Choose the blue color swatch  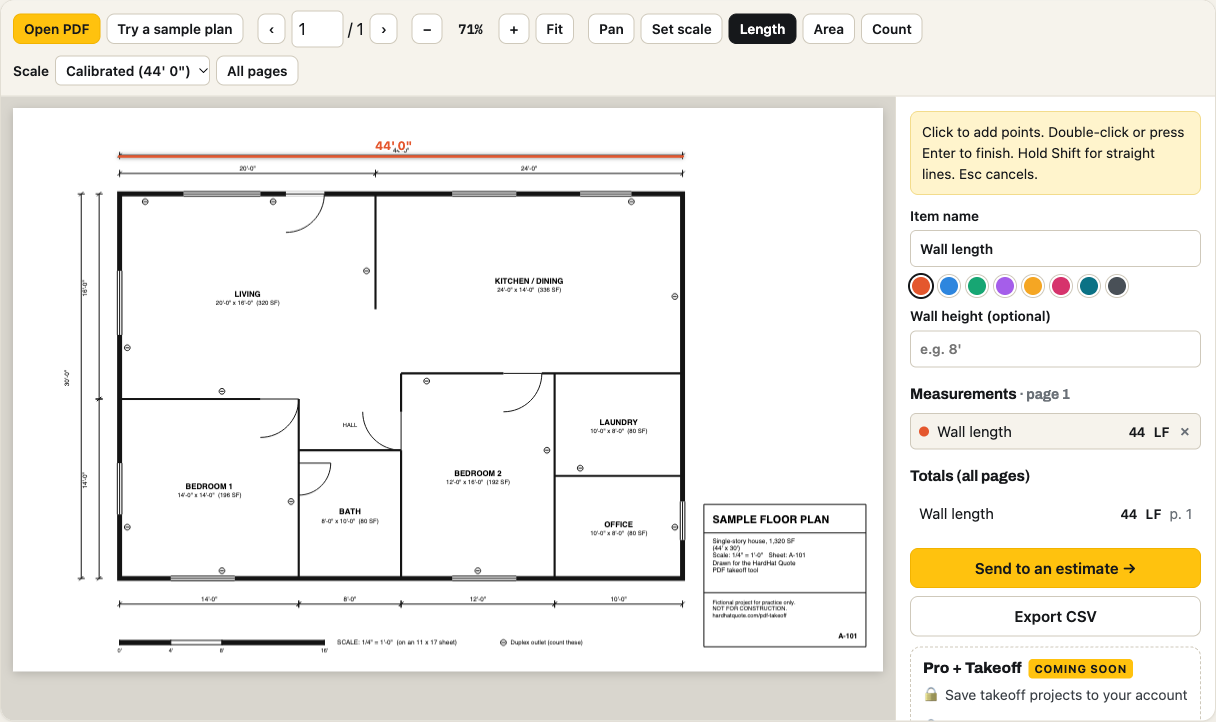(950, 286)
